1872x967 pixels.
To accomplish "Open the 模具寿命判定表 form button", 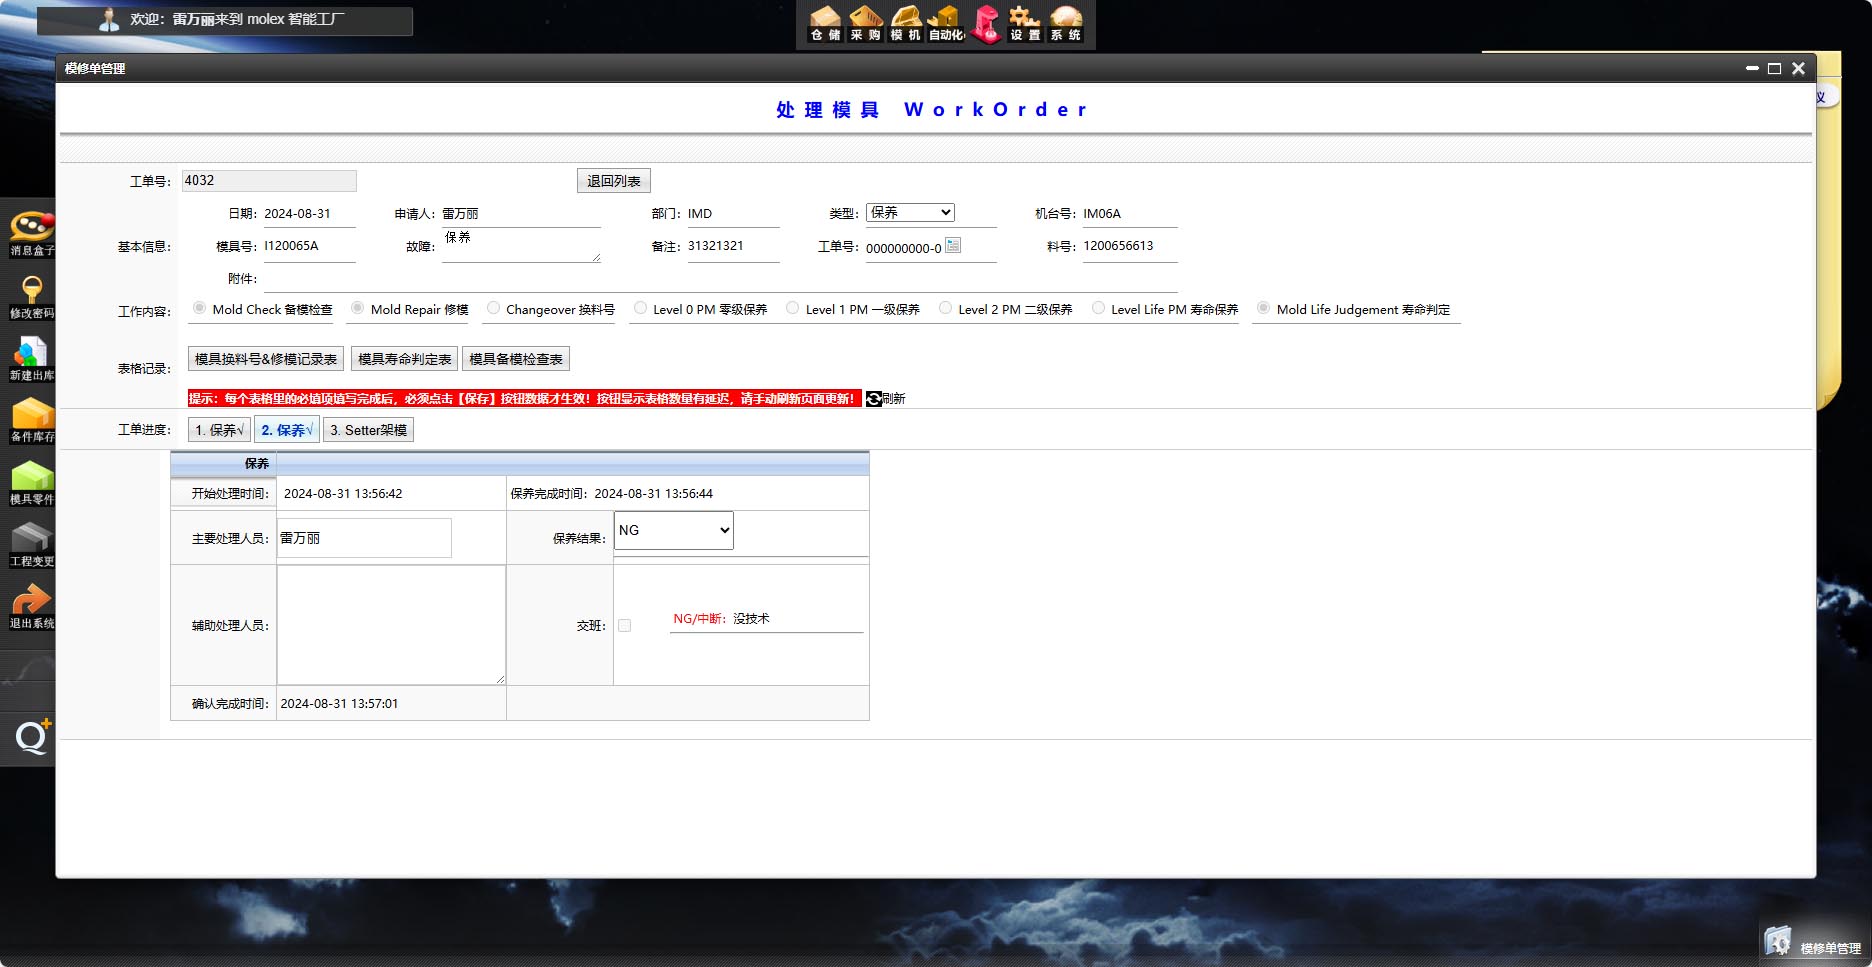I will click(x=404, y=359).
